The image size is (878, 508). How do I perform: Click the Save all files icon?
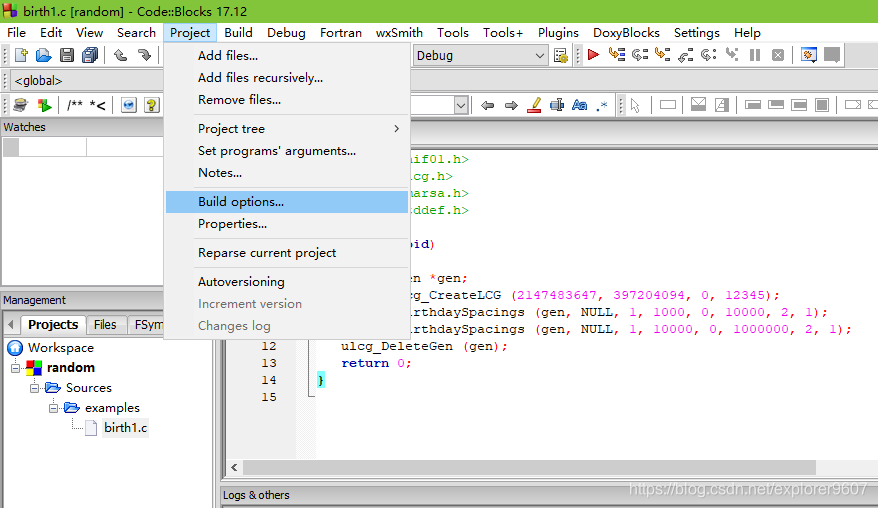pos(90,55)
